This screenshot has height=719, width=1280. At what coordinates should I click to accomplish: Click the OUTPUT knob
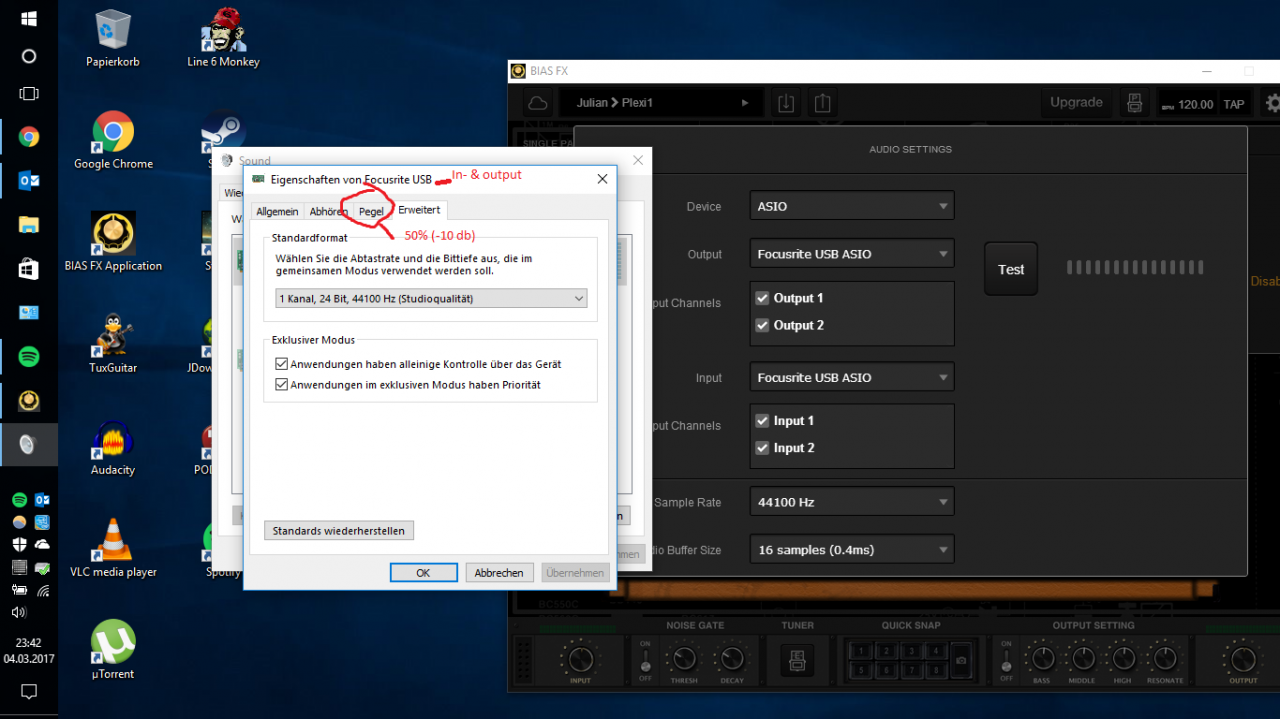tap(1243, 659)
